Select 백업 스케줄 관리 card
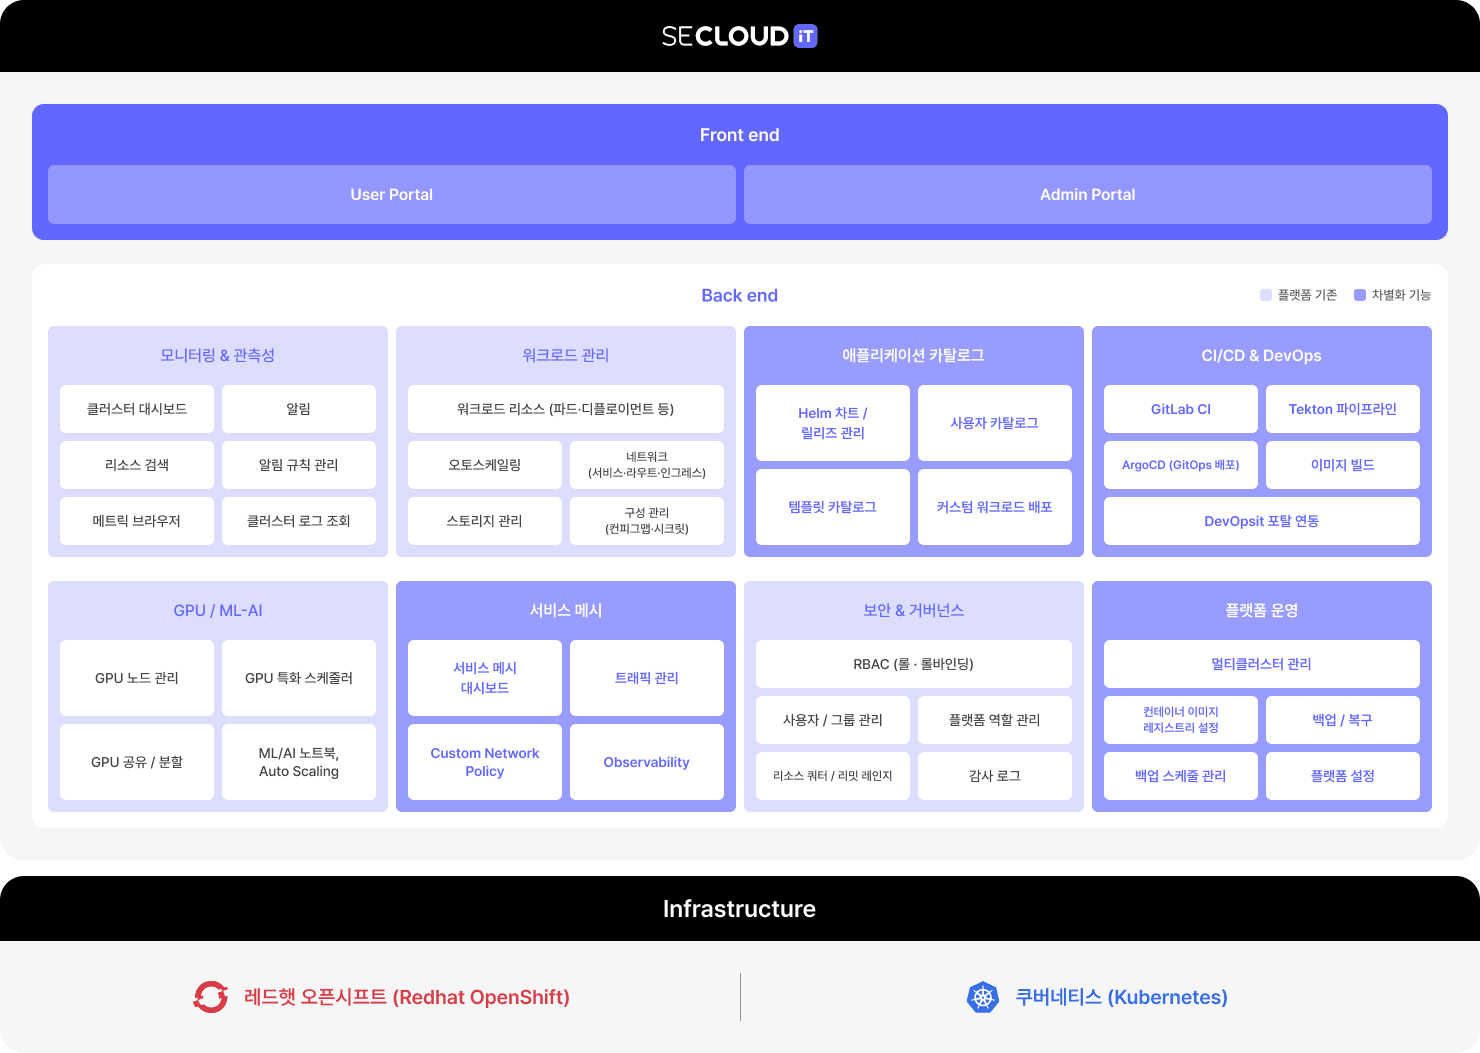The width and height of the screenshot is (1480, 1053). pyautogui.click(x=1181, y=776)
